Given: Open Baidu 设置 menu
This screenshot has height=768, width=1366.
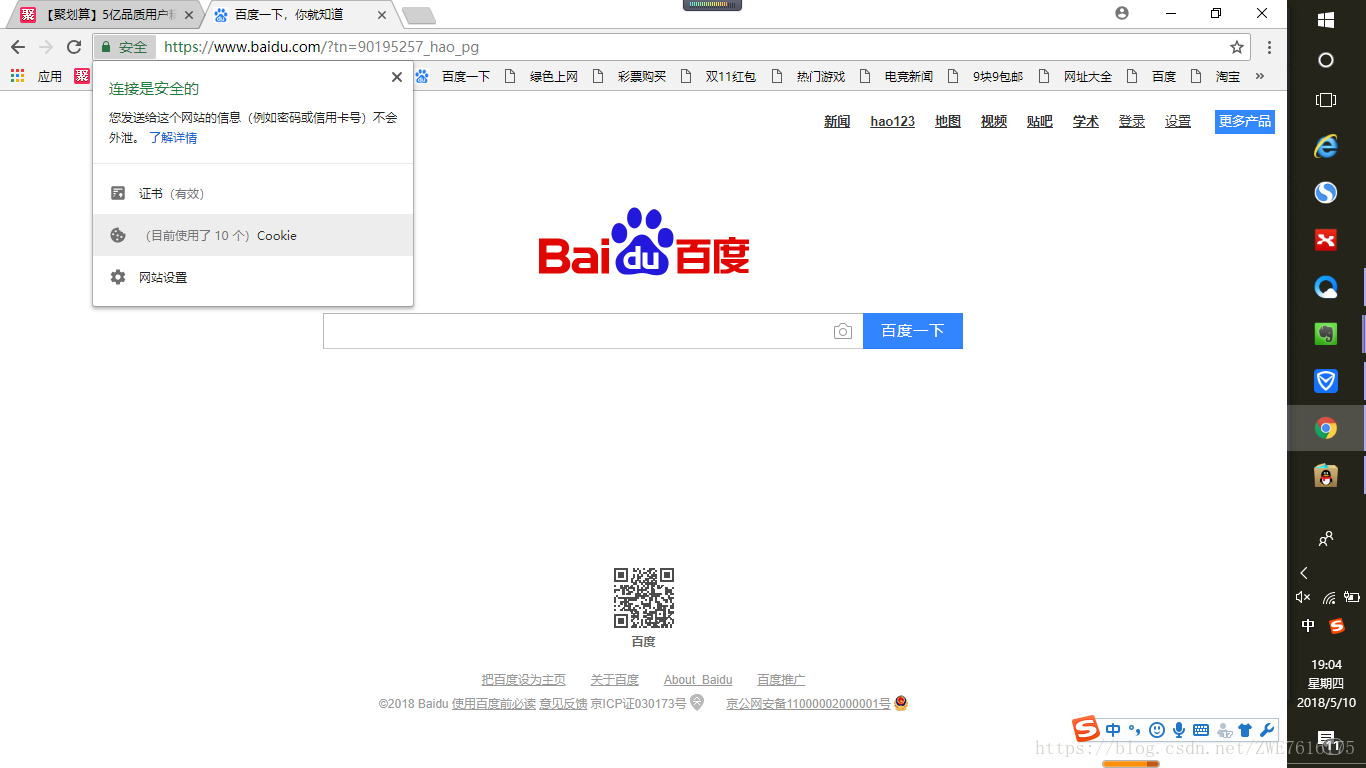Looking at the screenshot, I should (x=1178, y=121).
